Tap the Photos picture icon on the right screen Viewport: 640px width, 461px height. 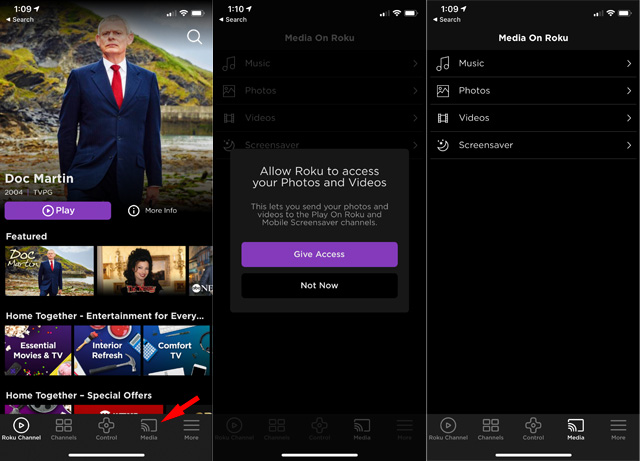tap(443, 91)
